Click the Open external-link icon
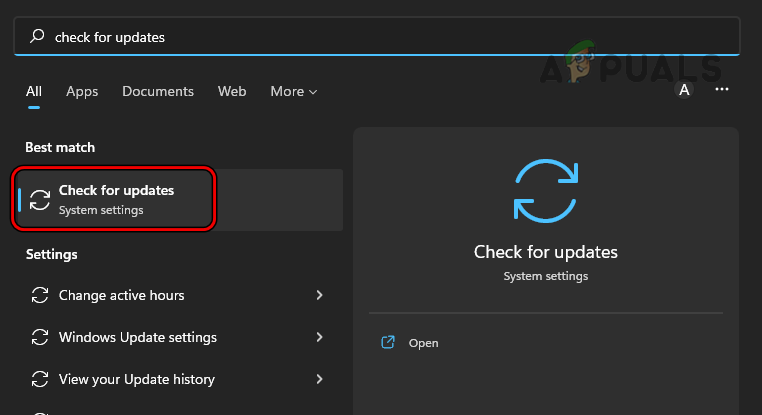 point(388,343)
